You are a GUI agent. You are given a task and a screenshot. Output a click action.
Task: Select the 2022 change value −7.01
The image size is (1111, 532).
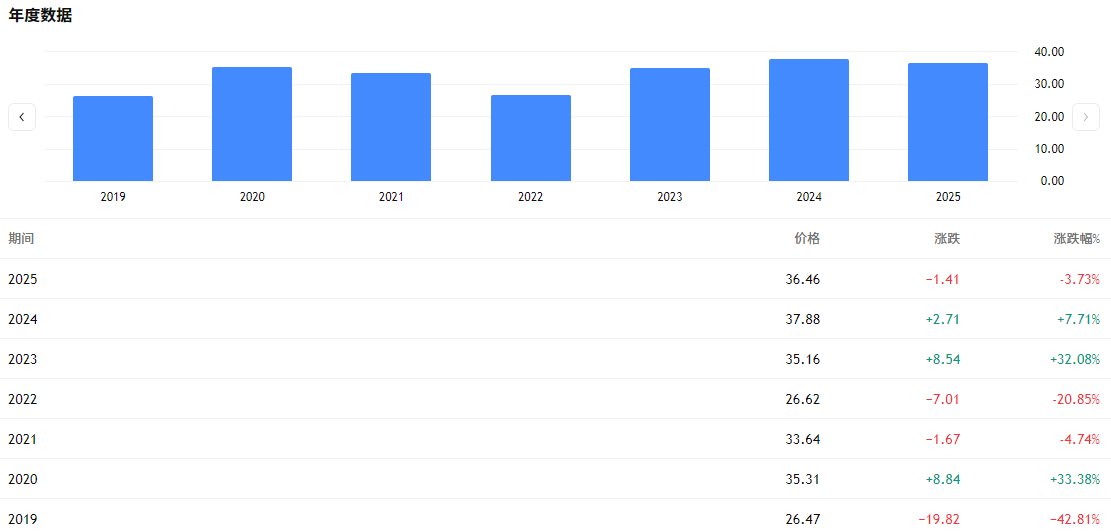(x=942, y=399)
